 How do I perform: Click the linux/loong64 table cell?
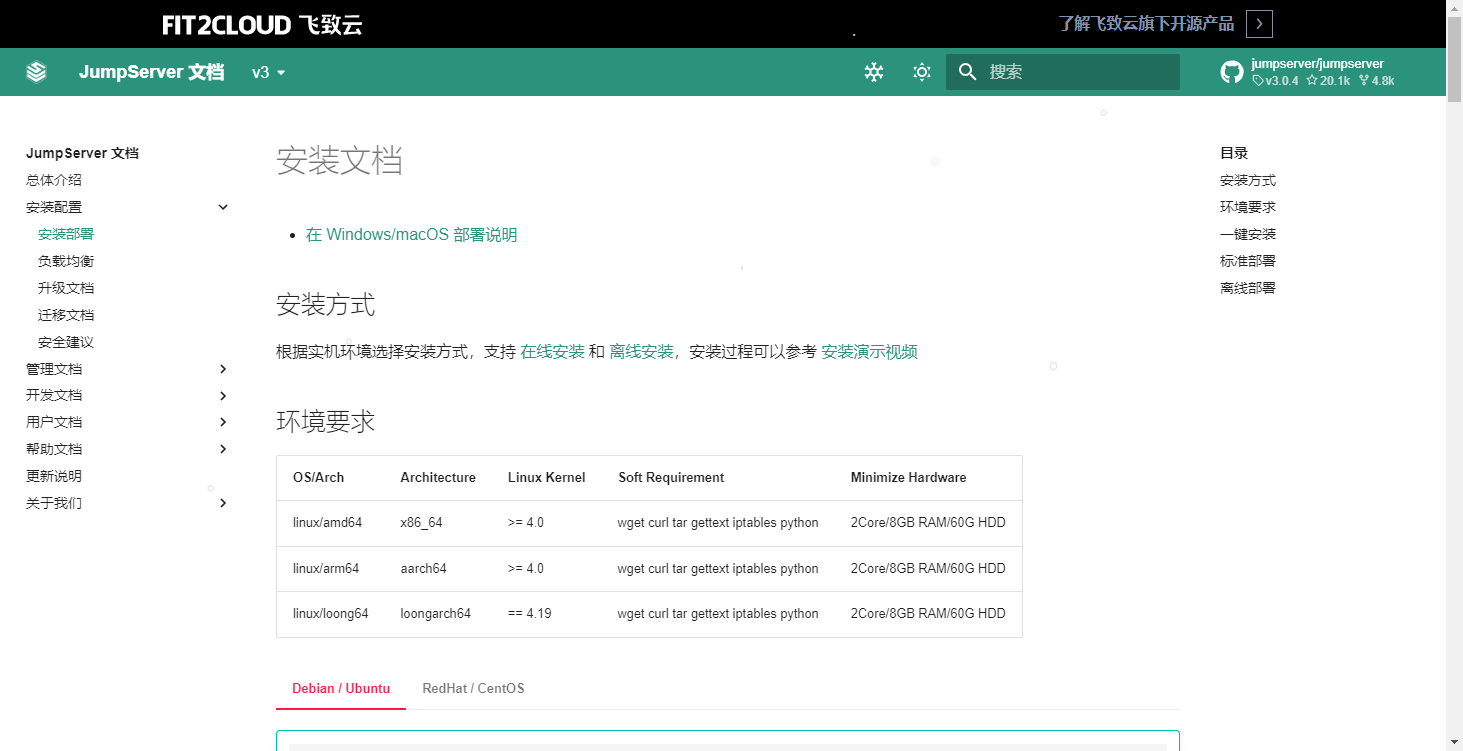tap(331, 613)
